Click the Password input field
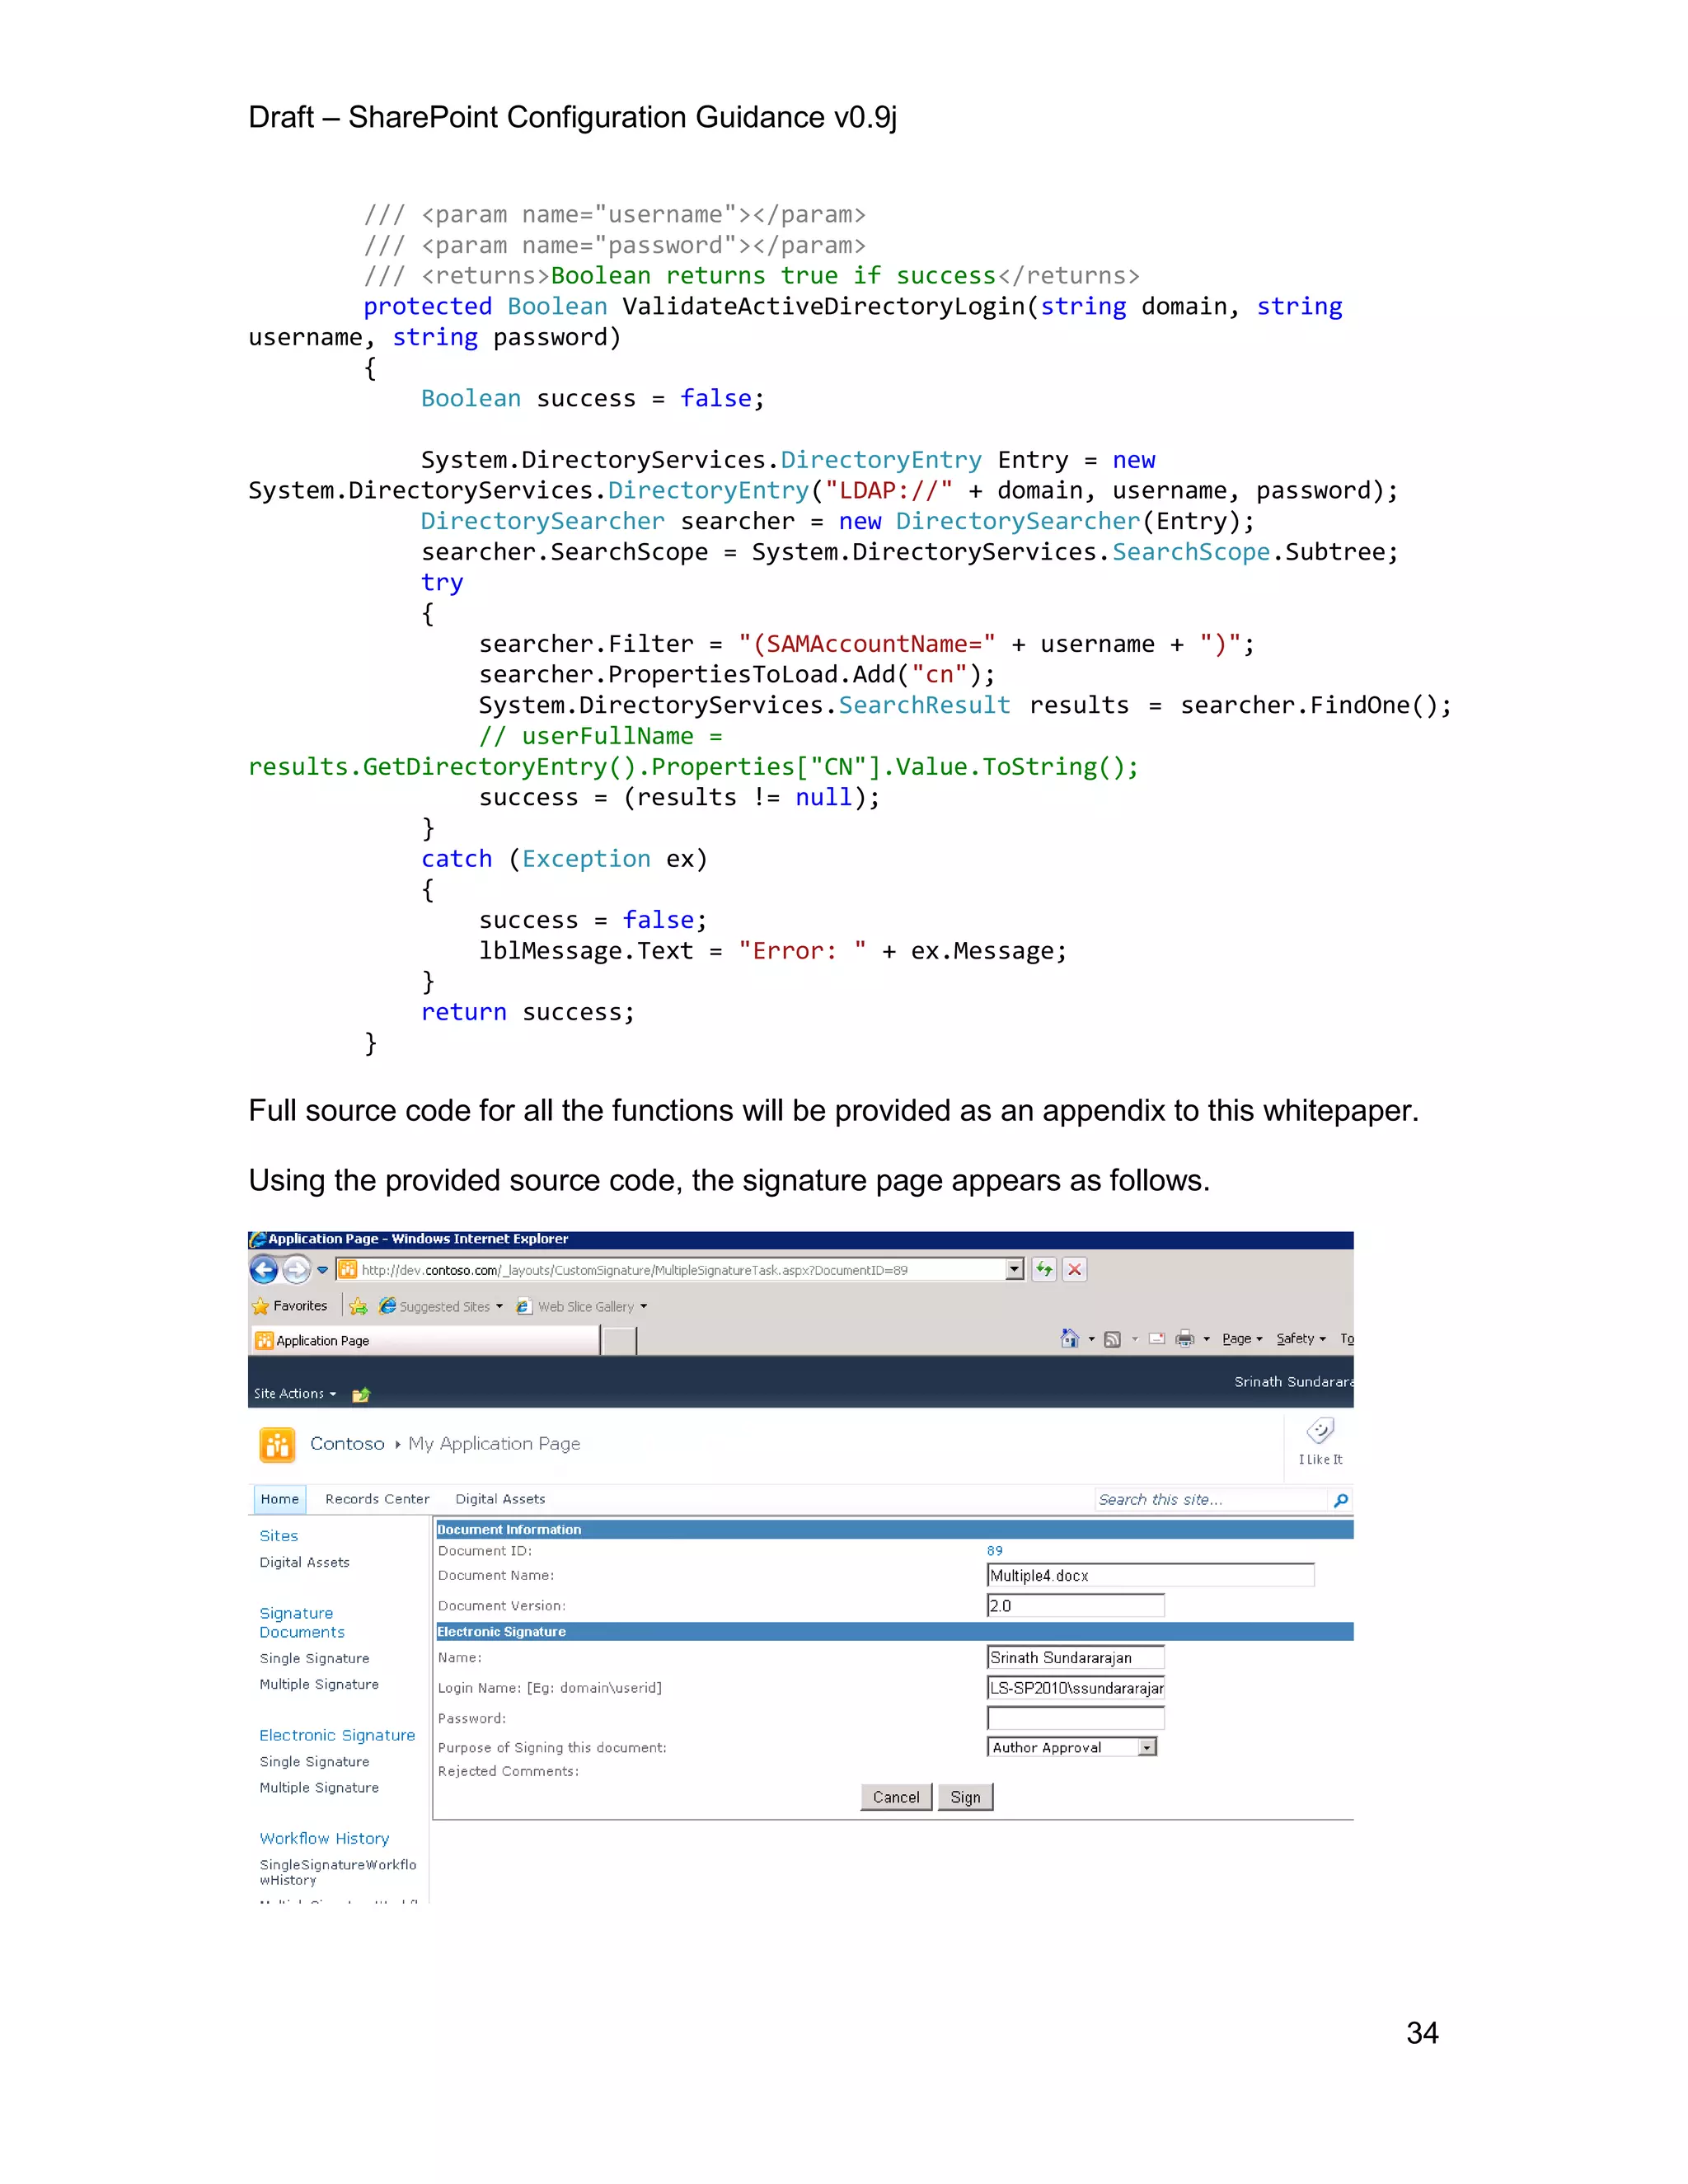The width and height of the screenshot is (1688, 2184). point(1075,1718)
